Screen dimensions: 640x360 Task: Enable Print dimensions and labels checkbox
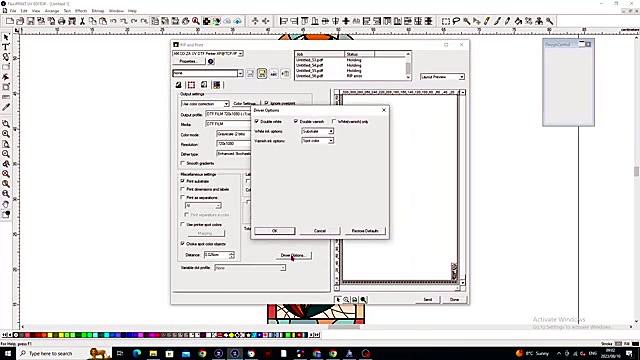pos(183,189)
